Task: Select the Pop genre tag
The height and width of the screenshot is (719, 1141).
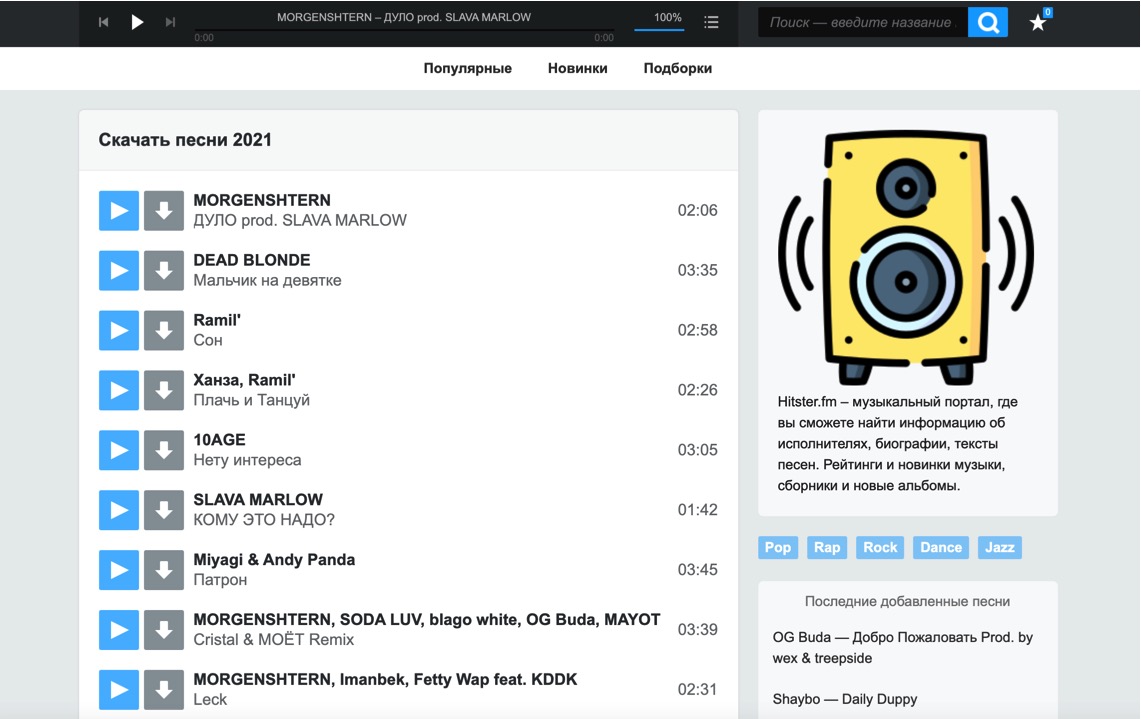Action: (778, 547)
